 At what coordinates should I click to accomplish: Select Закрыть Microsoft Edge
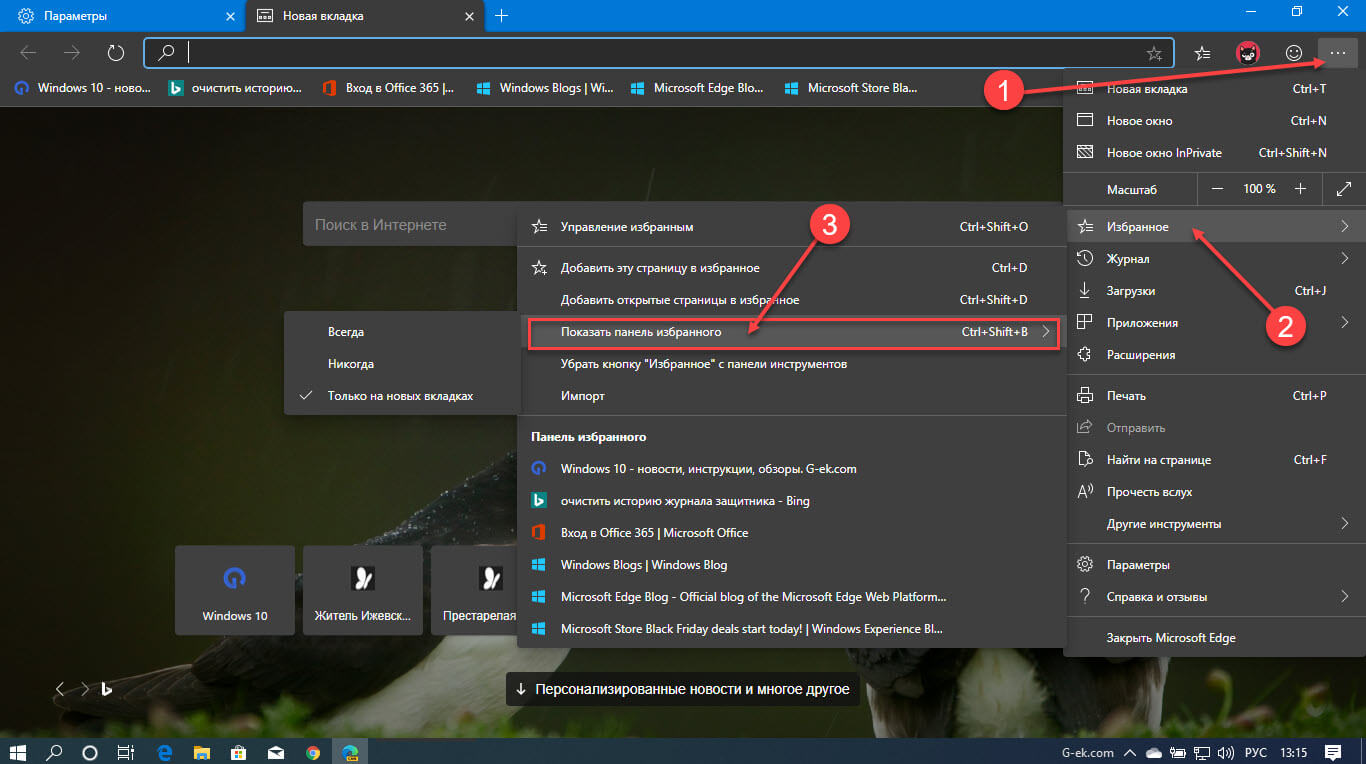(1213, 638)
